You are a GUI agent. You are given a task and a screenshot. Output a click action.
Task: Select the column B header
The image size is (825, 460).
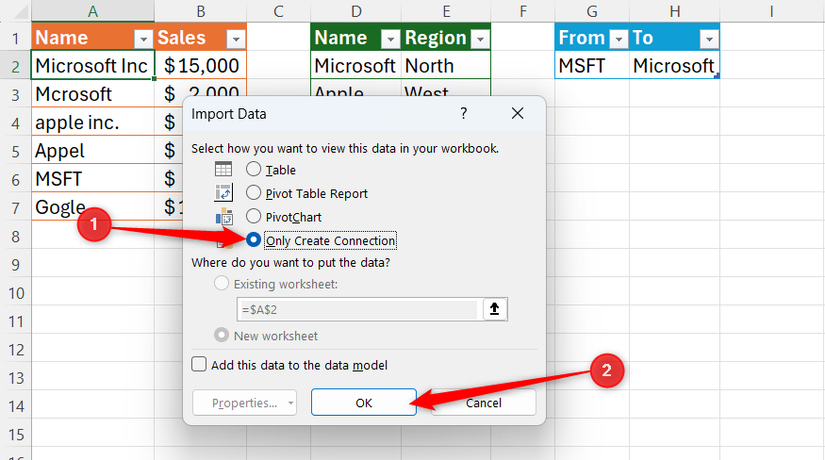(200, 11)
